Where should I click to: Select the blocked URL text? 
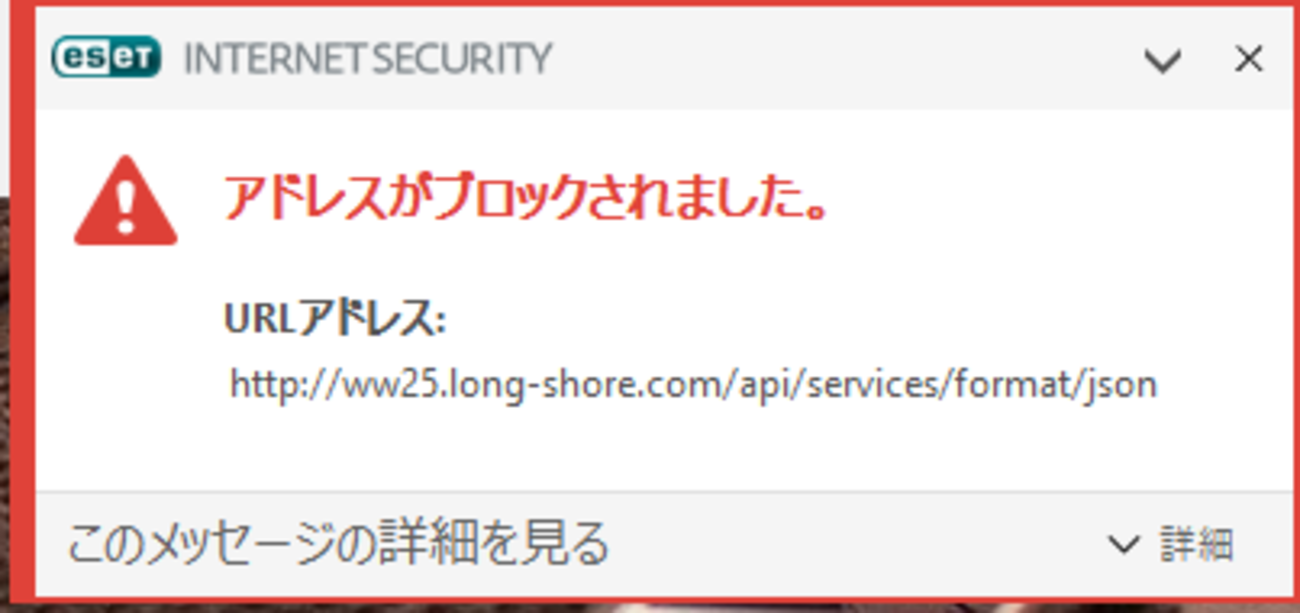point(693,384)
